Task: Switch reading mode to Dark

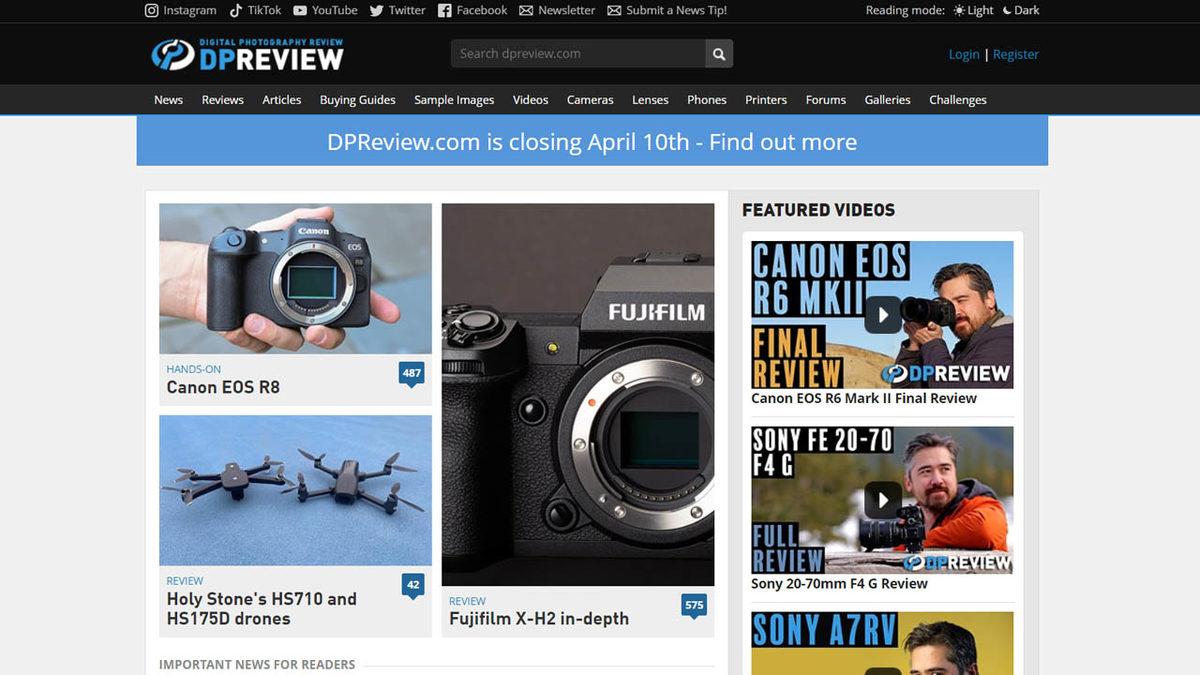Action: coord(1020,10)
